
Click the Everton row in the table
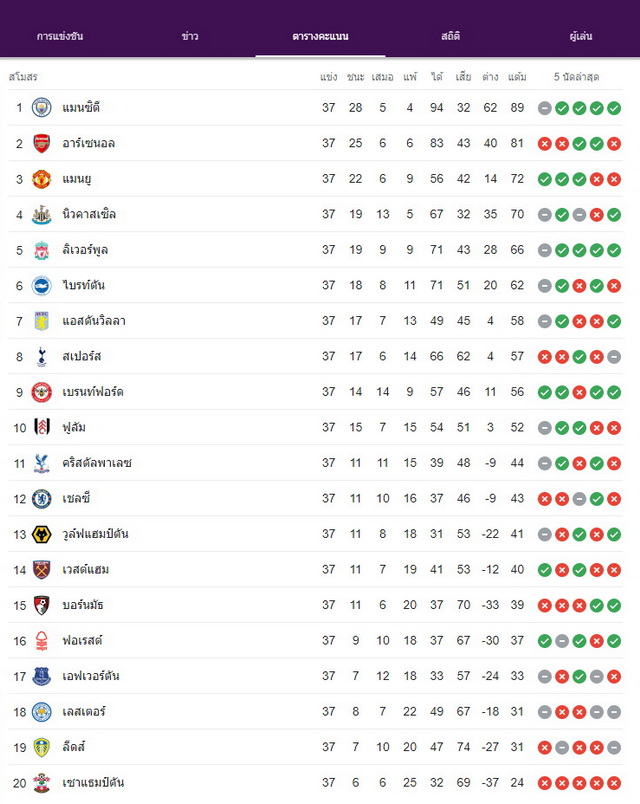(315, 676)
